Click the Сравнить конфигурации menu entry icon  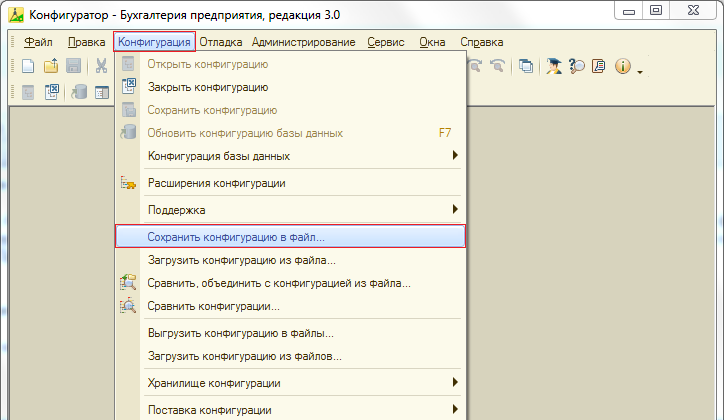click(128, 306)
